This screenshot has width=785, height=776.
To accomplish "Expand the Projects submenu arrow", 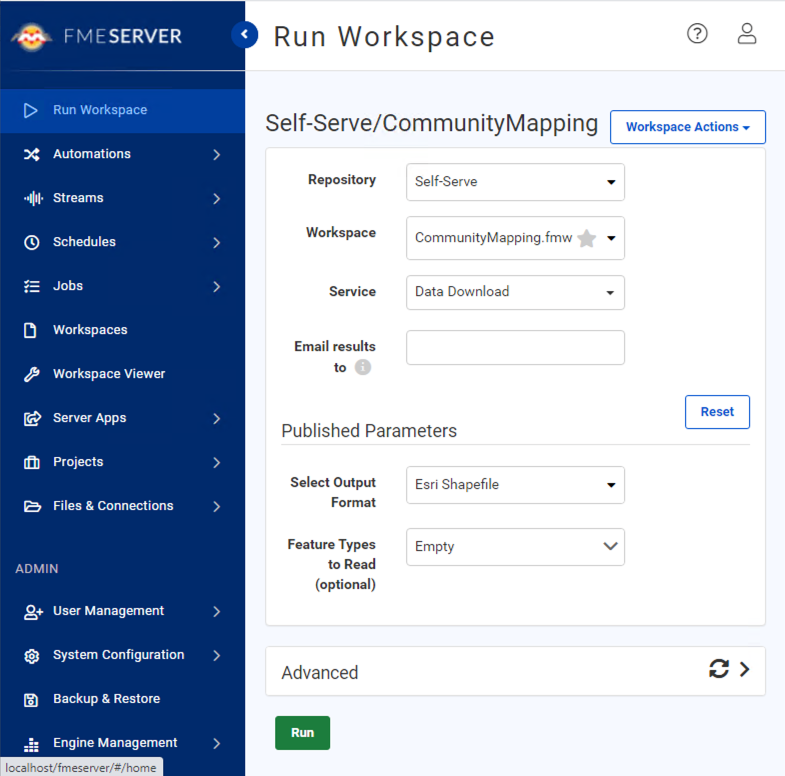I will coord(216,463).
